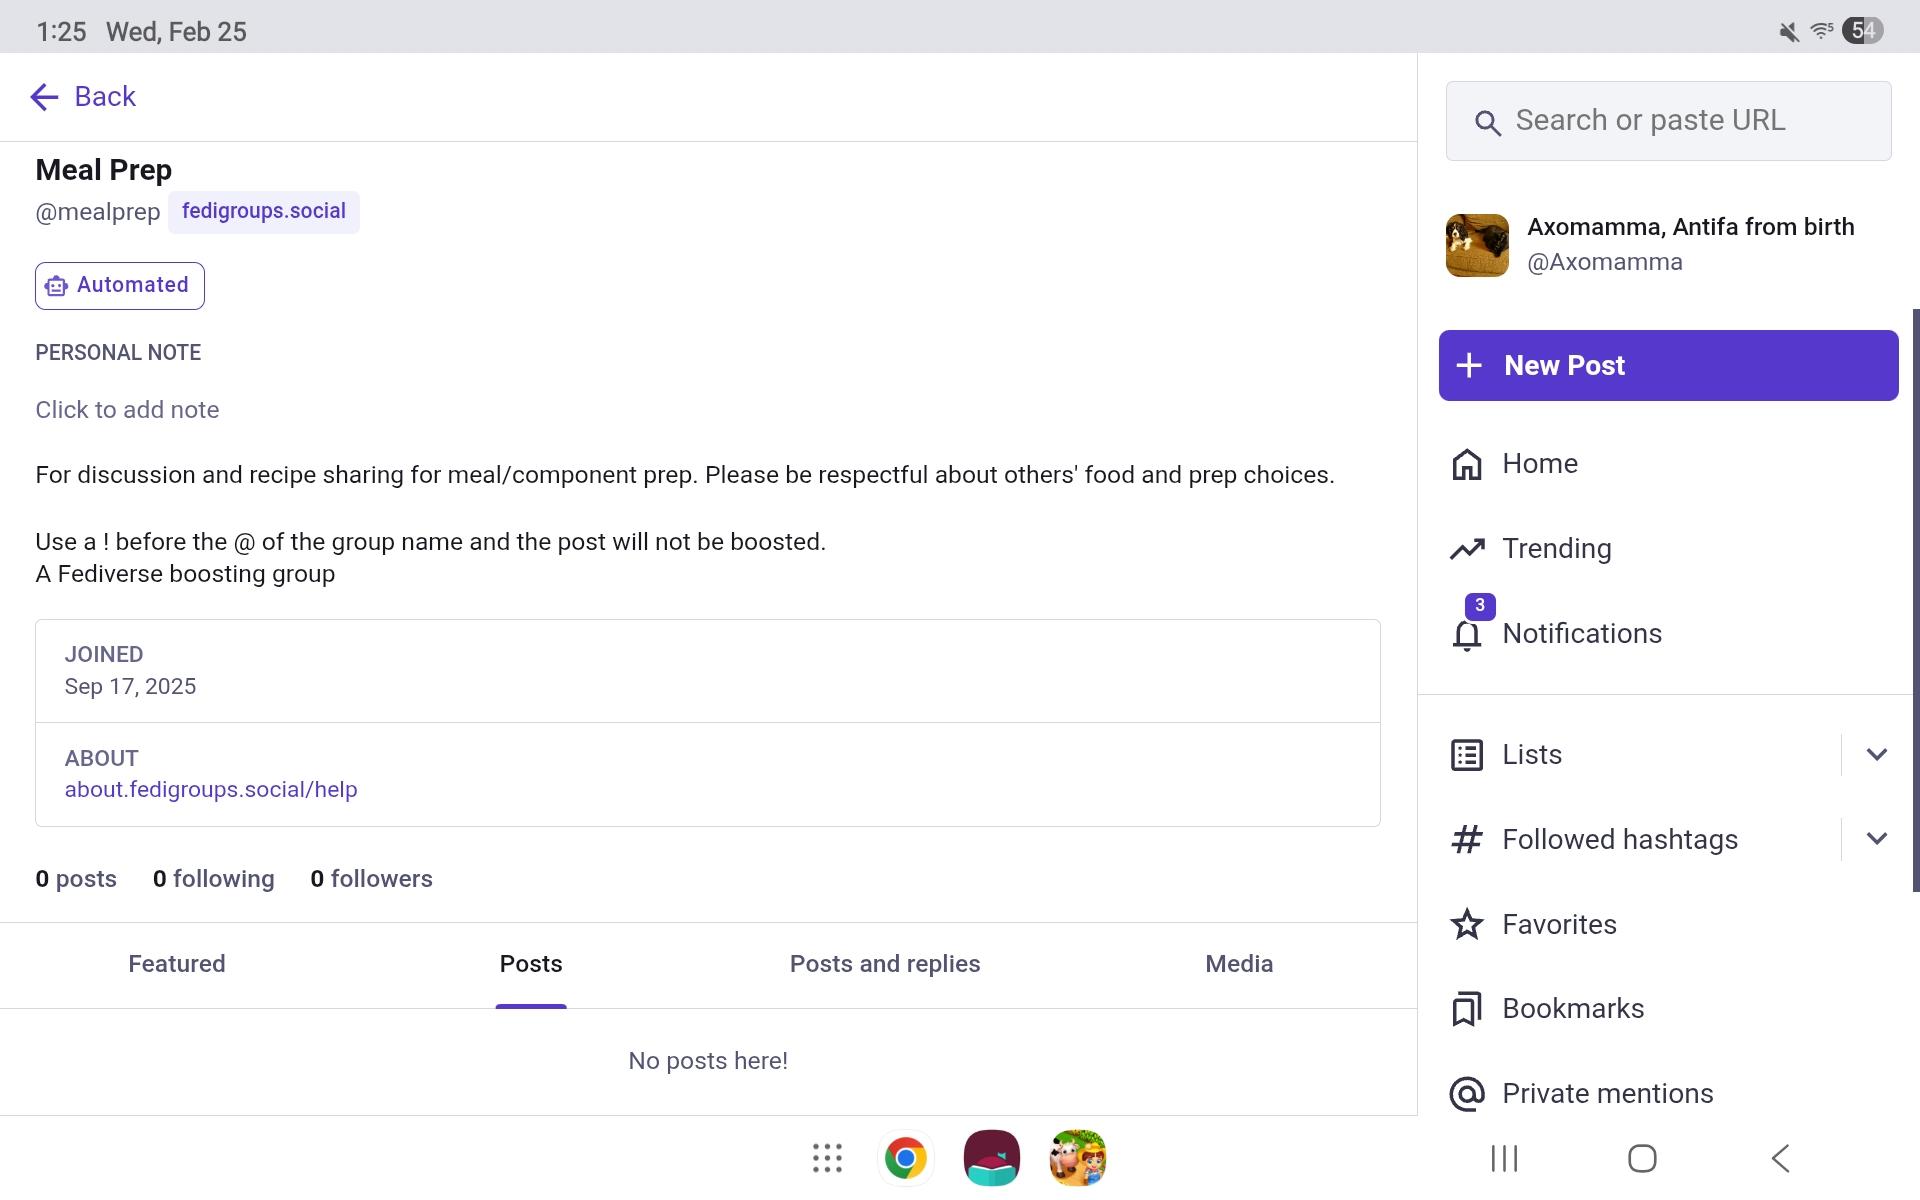Viewport: 1920px width, 1200px height.
Task: Tap the Back arrow to return
Action: point(44,96)
